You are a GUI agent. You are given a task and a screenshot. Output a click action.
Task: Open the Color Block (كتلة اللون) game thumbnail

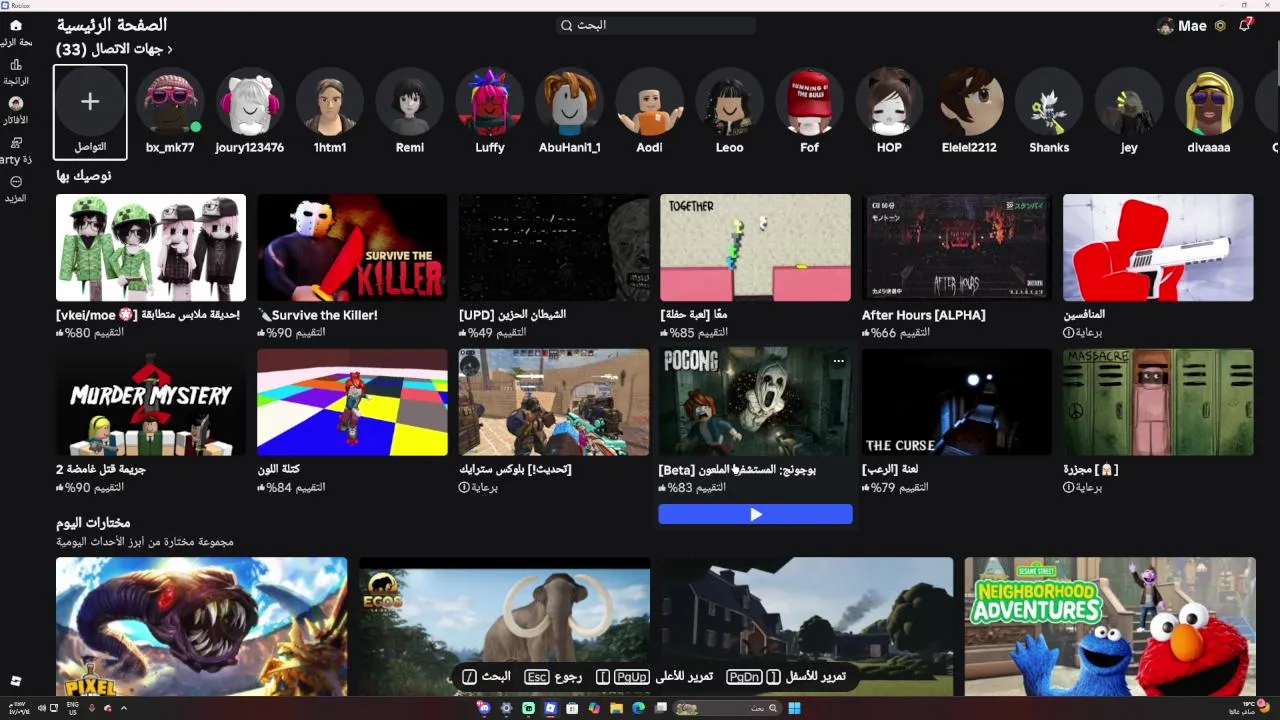352,402
